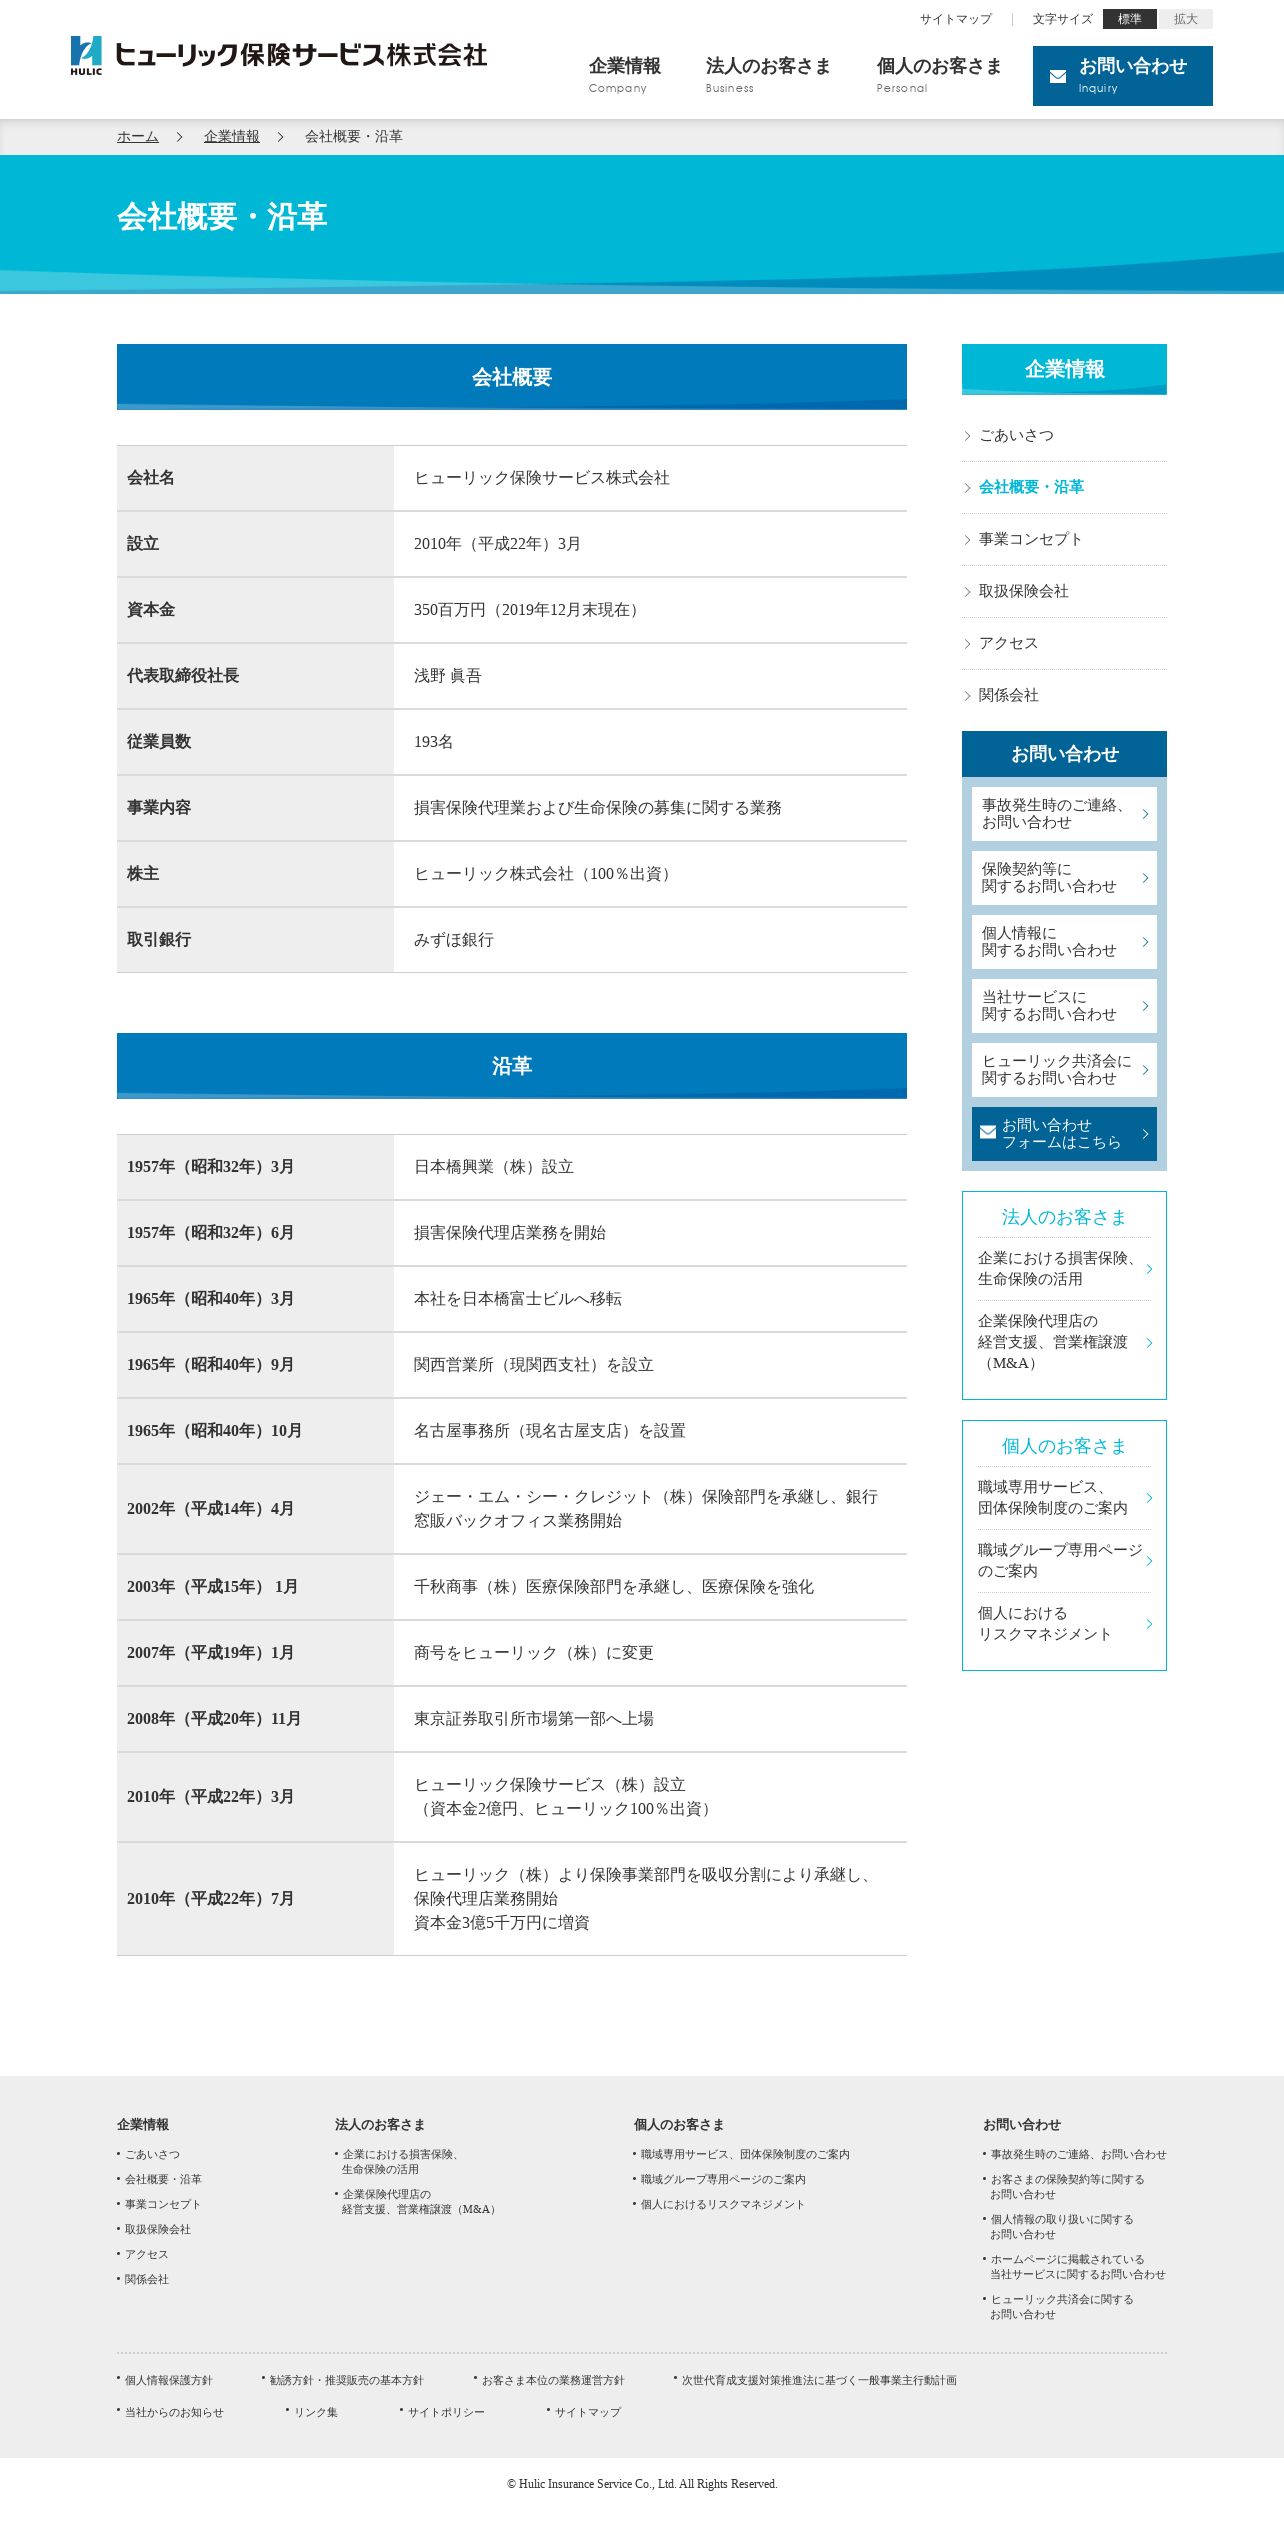Open 職域グループ専用ページのご案内 sidebar link

click(1064, 1561)
